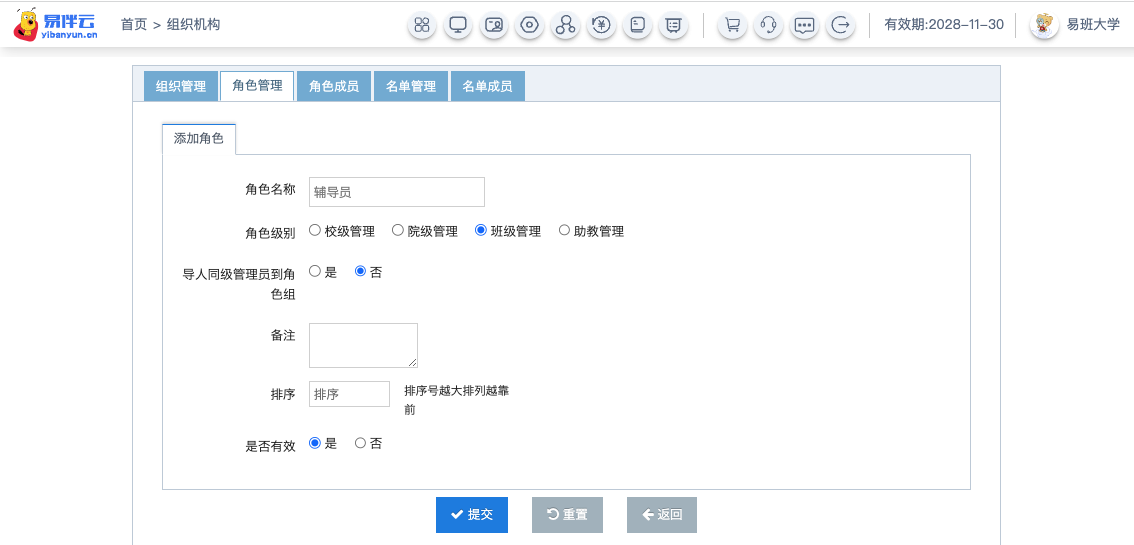Open the chat message bubble icon
Image resolution: width=1134 pixels, height=545 pixels.
click(x=804, y=25)
